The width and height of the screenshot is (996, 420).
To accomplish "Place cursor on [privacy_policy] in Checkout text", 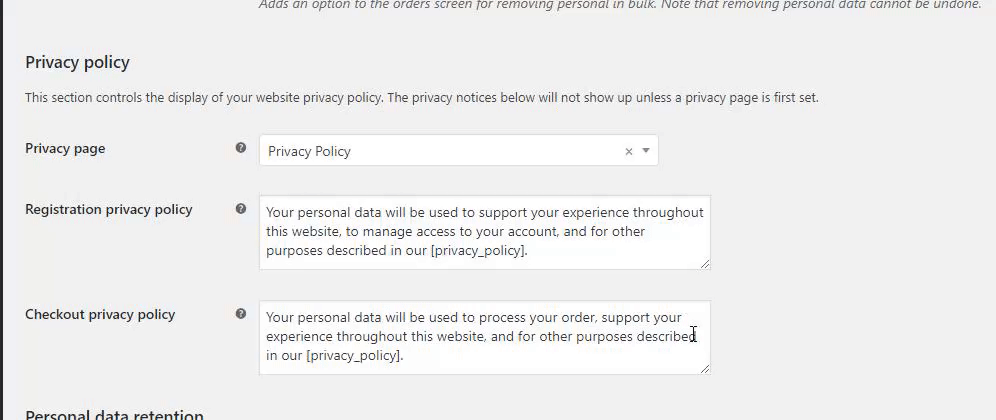I will pyautogui.click(x=354, y=356).
